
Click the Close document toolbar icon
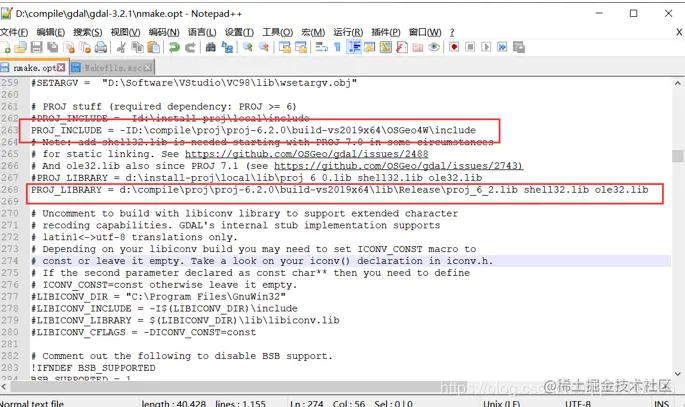click(x=69, y=47)
